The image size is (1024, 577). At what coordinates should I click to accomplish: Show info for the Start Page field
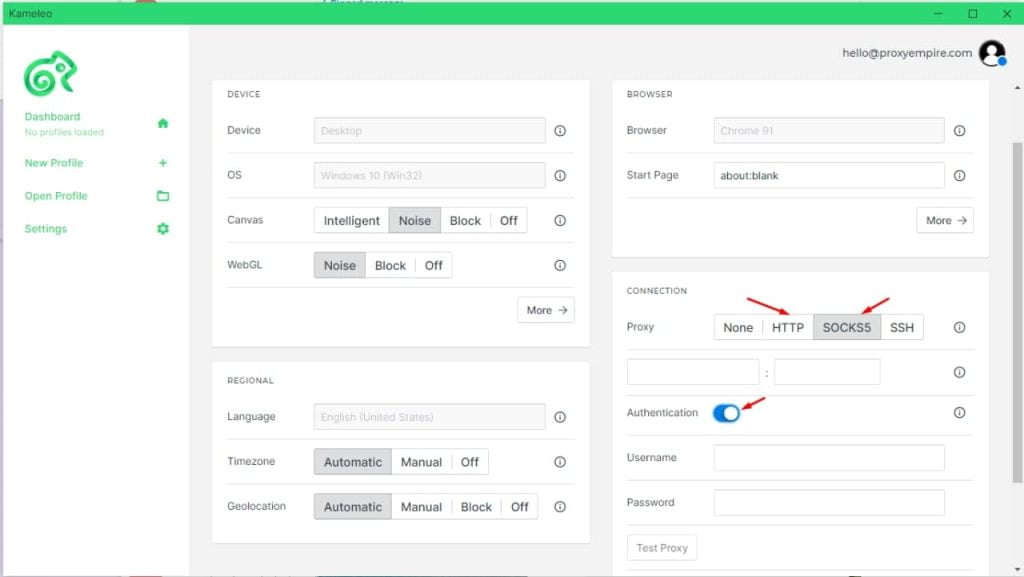(x=959, y=176)
